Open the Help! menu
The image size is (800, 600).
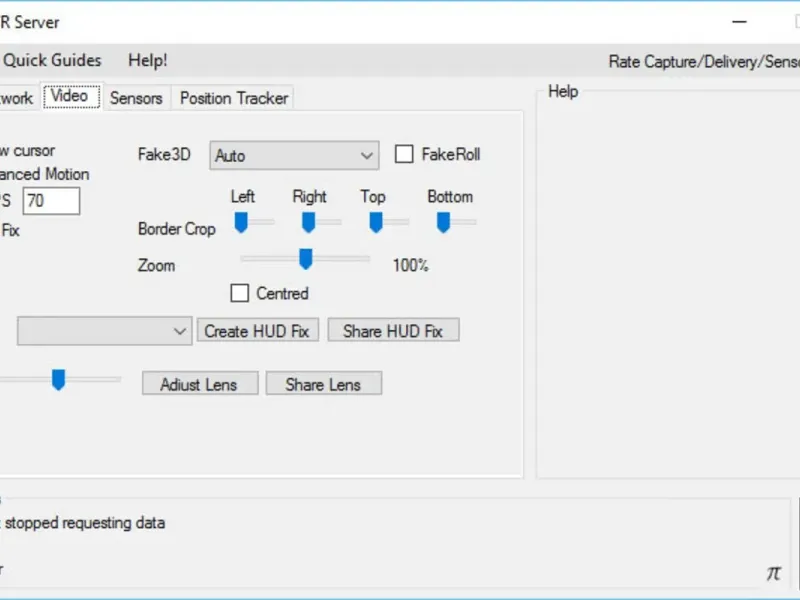click(147, 60)
